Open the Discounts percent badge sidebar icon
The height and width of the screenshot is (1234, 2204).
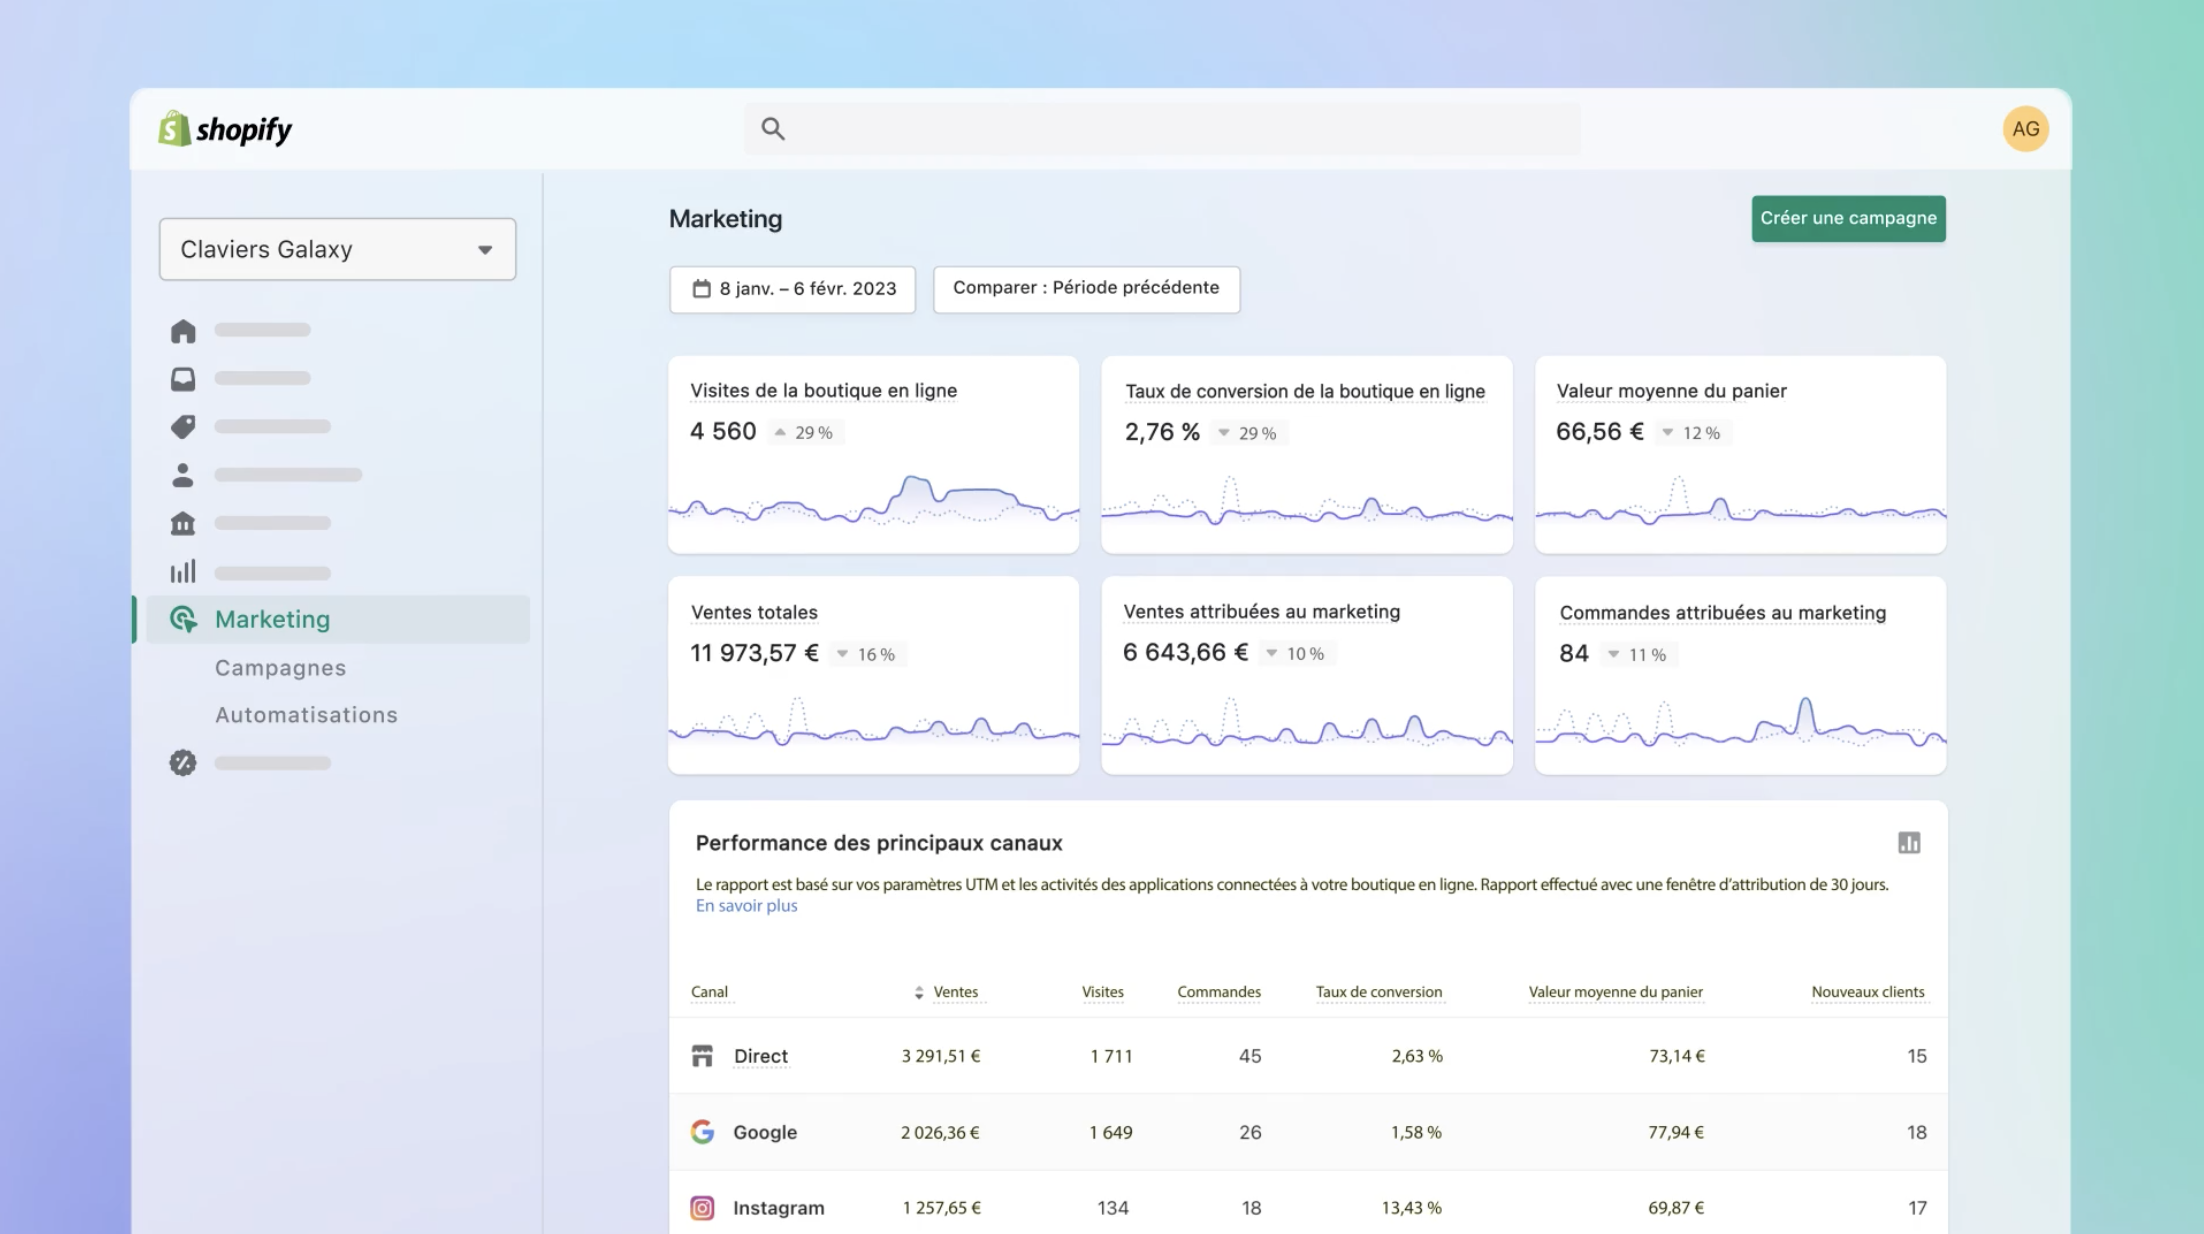tap(183, 763)
